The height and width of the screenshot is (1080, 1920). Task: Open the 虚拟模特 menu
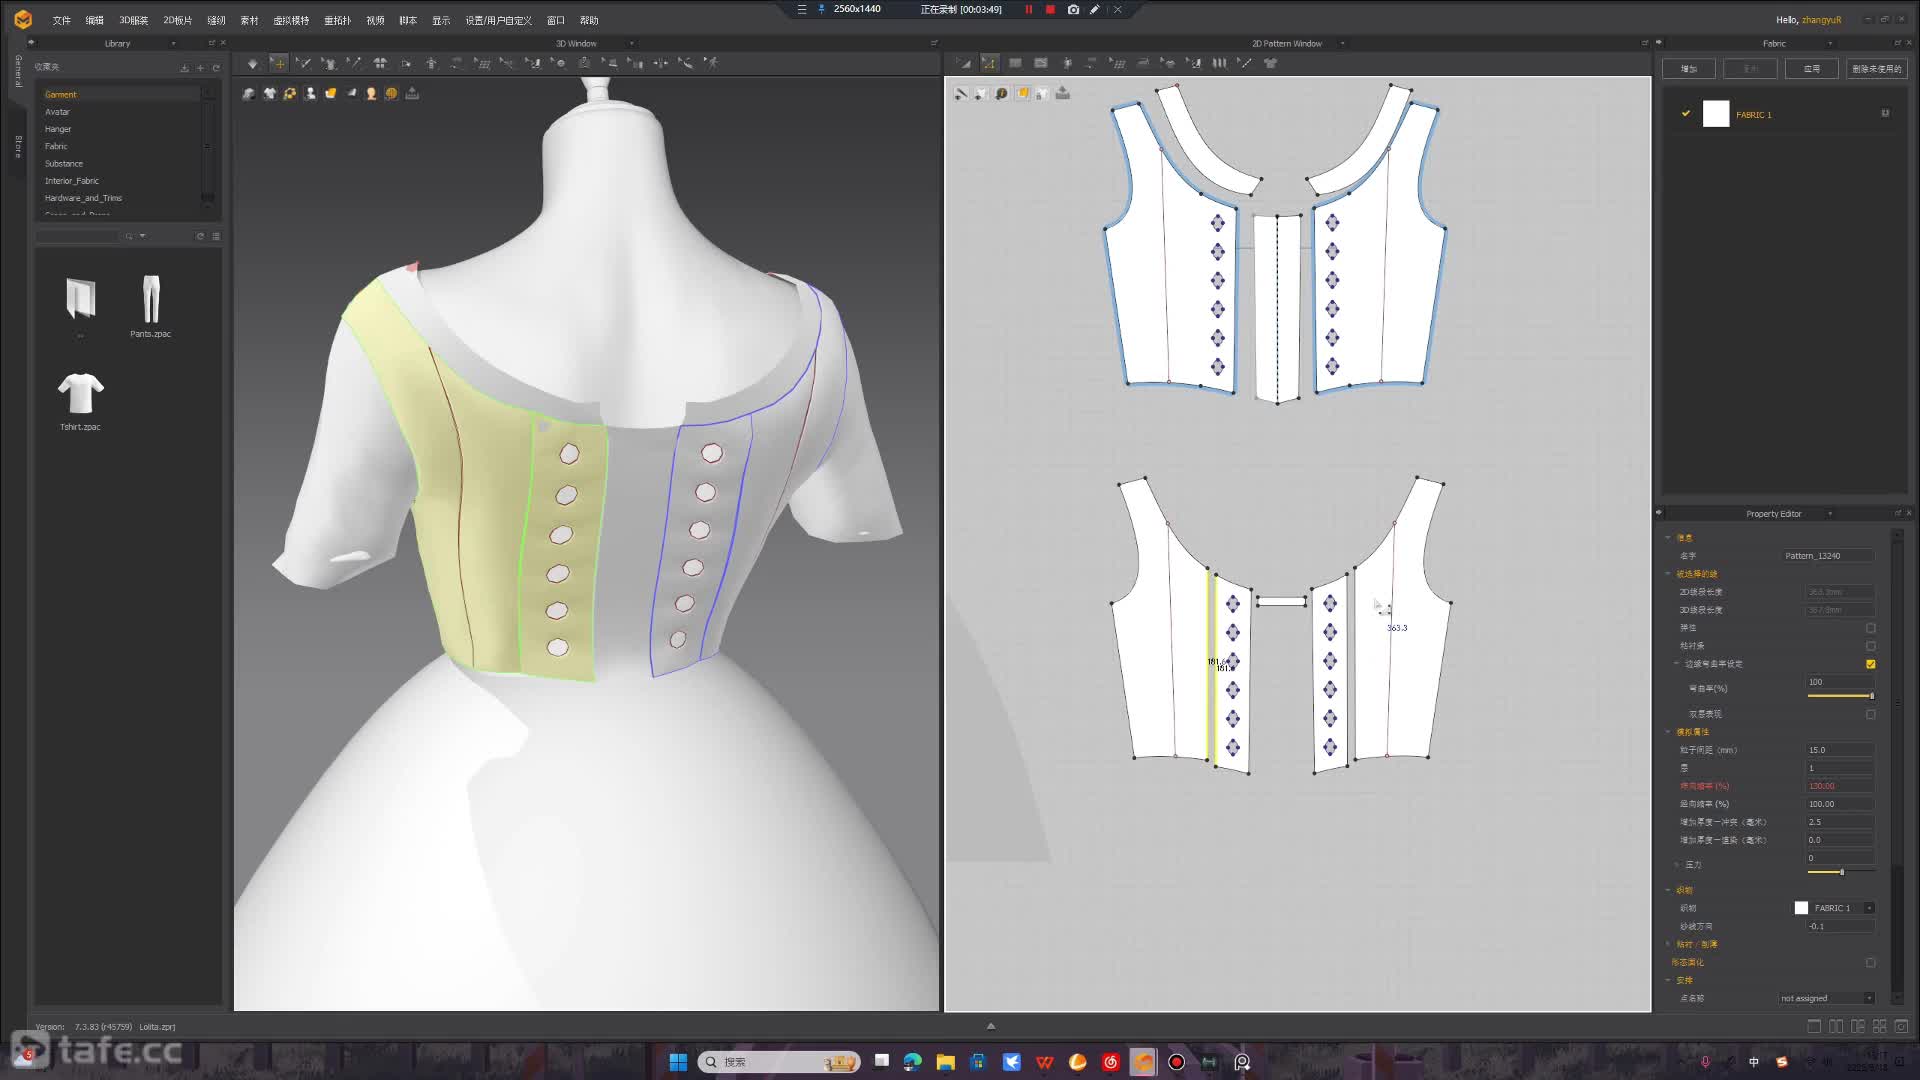[x=291, y=20]
